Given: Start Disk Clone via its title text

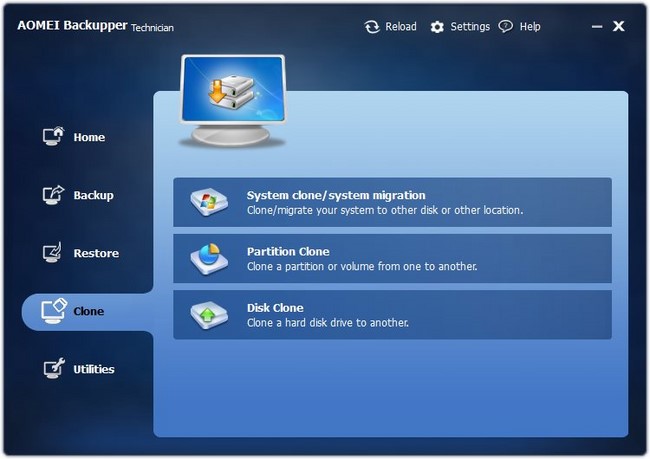Looking at the screenshot, I should pyautogui.click(x=275, y=308).
